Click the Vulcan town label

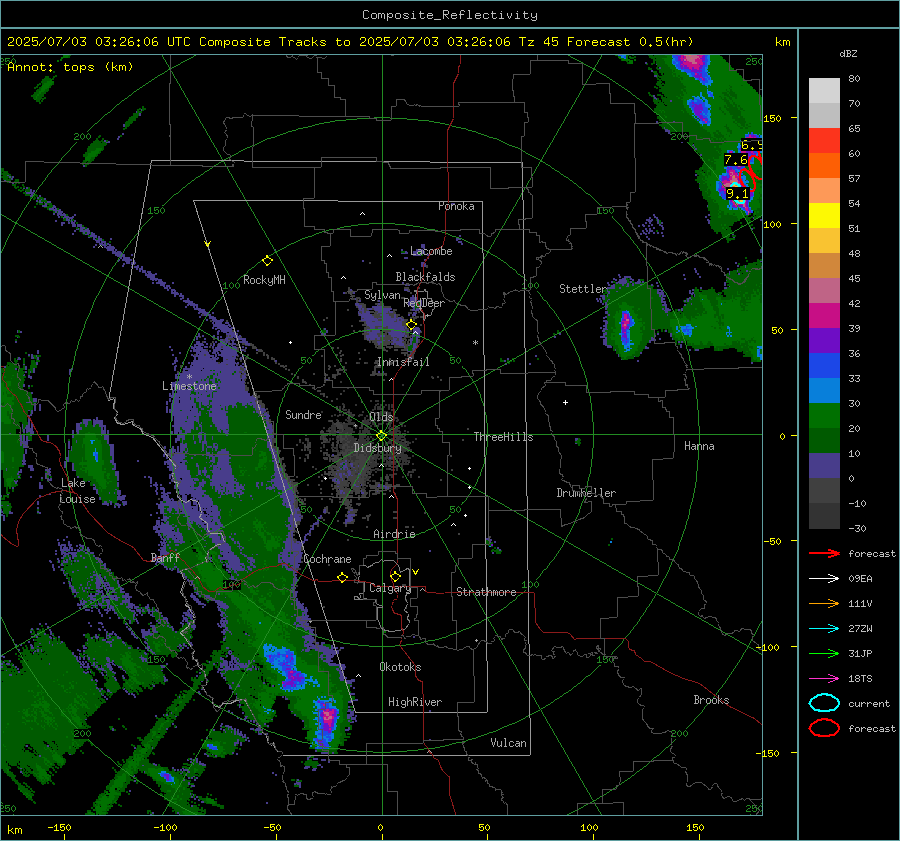[x=509, y=743]
